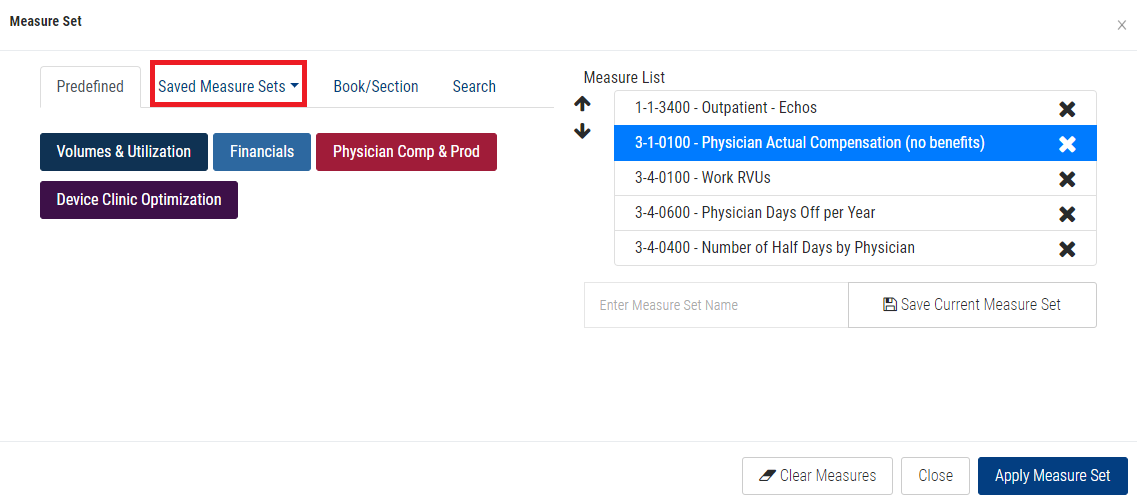Image resolution: width=1137 pixels, height=499 pixels.
Task: Remove Physician Days Off per Year
Action: [1067, 214]
